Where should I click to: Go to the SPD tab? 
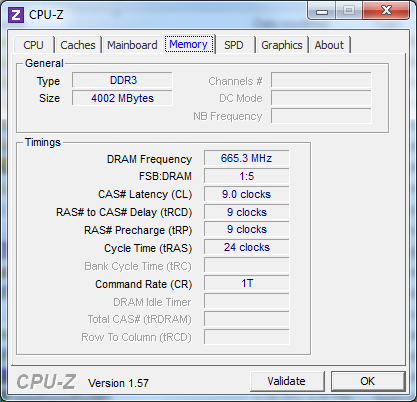coord(234,45)
